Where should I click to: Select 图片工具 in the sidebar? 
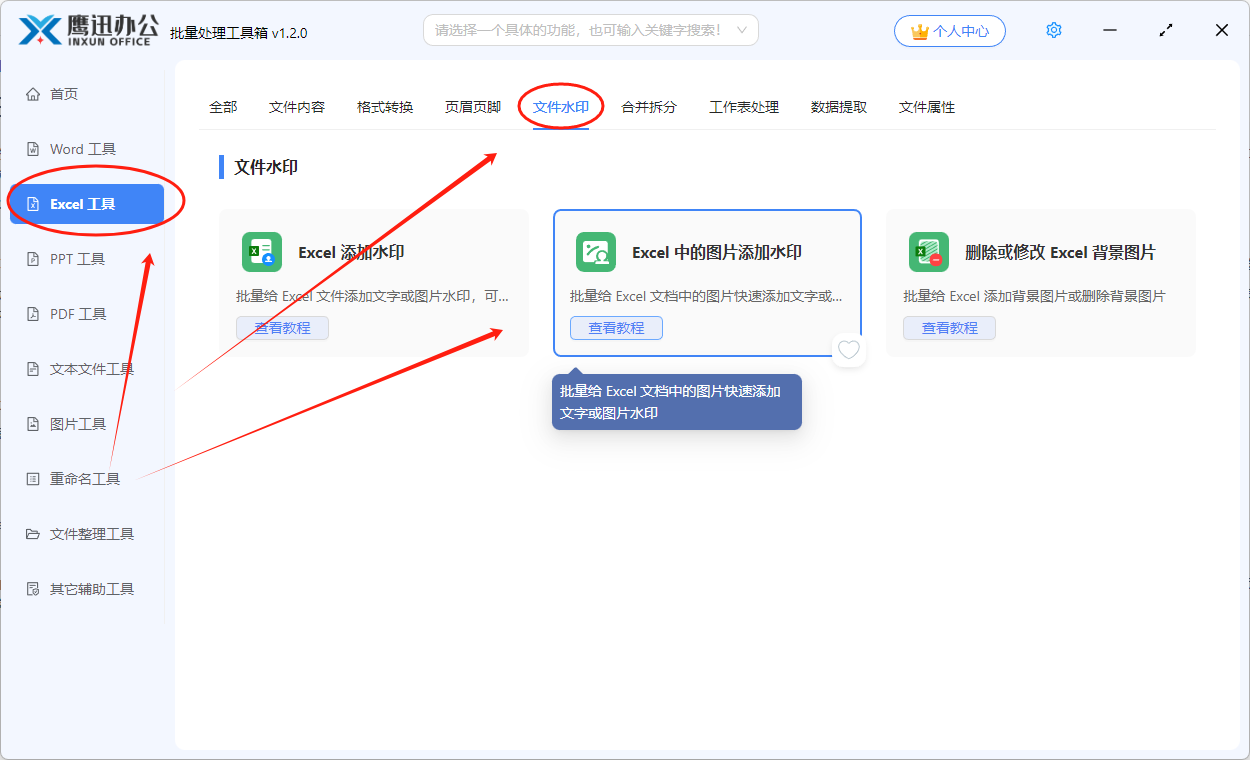point(78,424)
